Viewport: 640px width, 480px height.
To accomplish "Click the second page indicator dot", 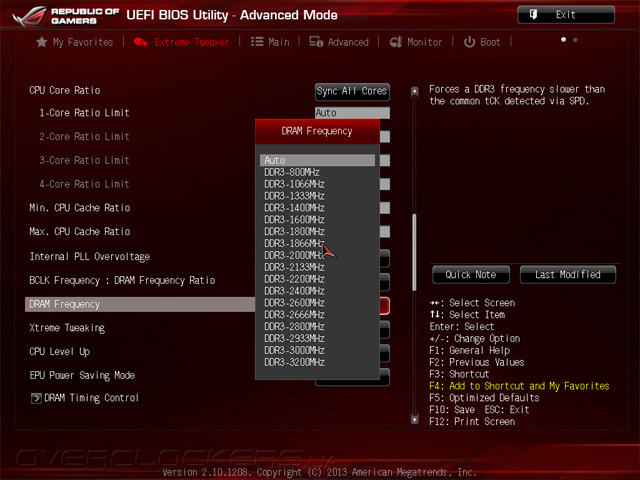I will click(576, 40).
